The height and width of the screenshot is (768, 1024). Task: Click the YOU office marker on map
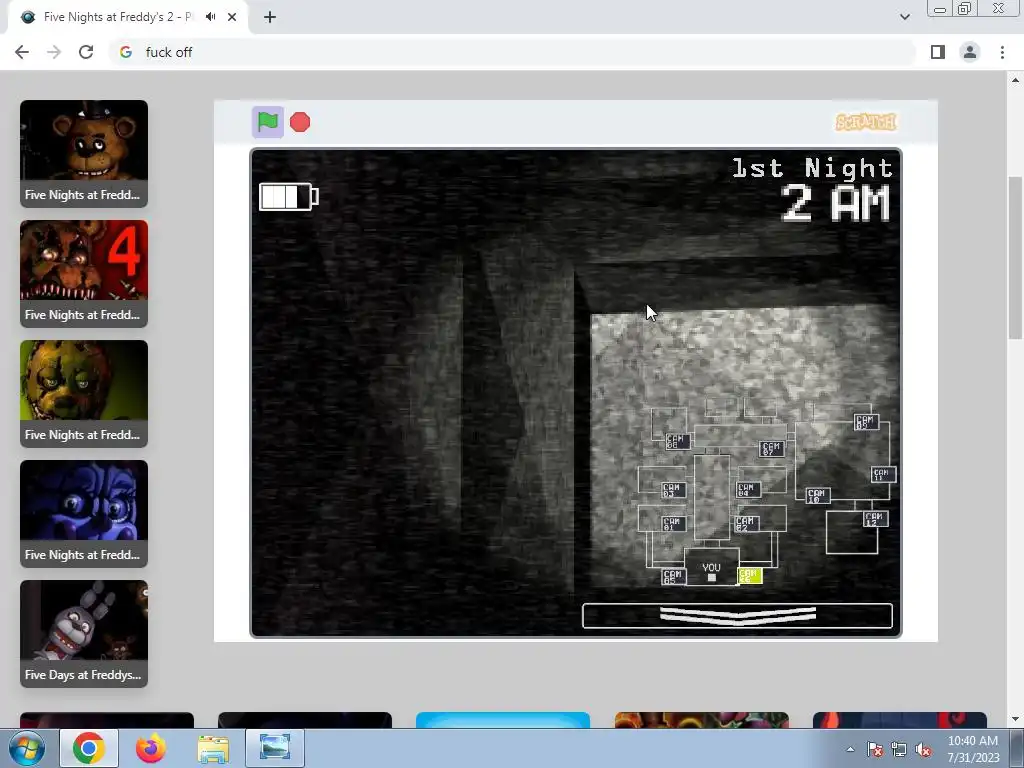712,567
